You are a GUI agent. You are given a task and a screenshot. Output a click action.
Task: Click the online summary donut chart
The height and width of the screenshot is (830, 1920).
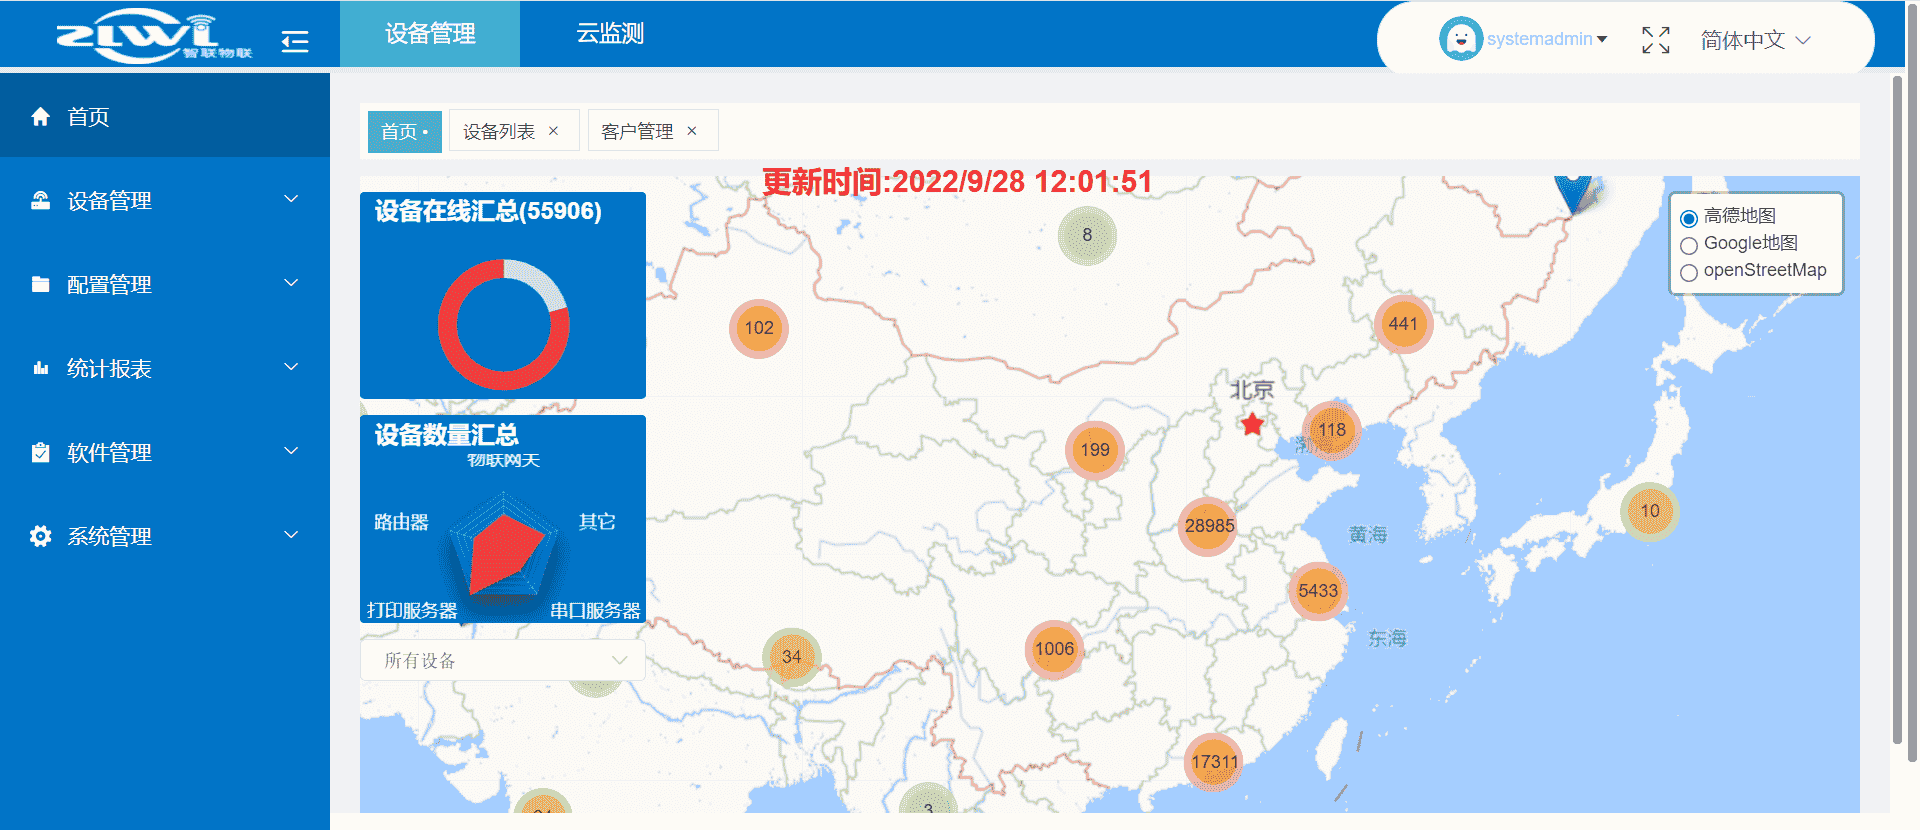(503, 324)
